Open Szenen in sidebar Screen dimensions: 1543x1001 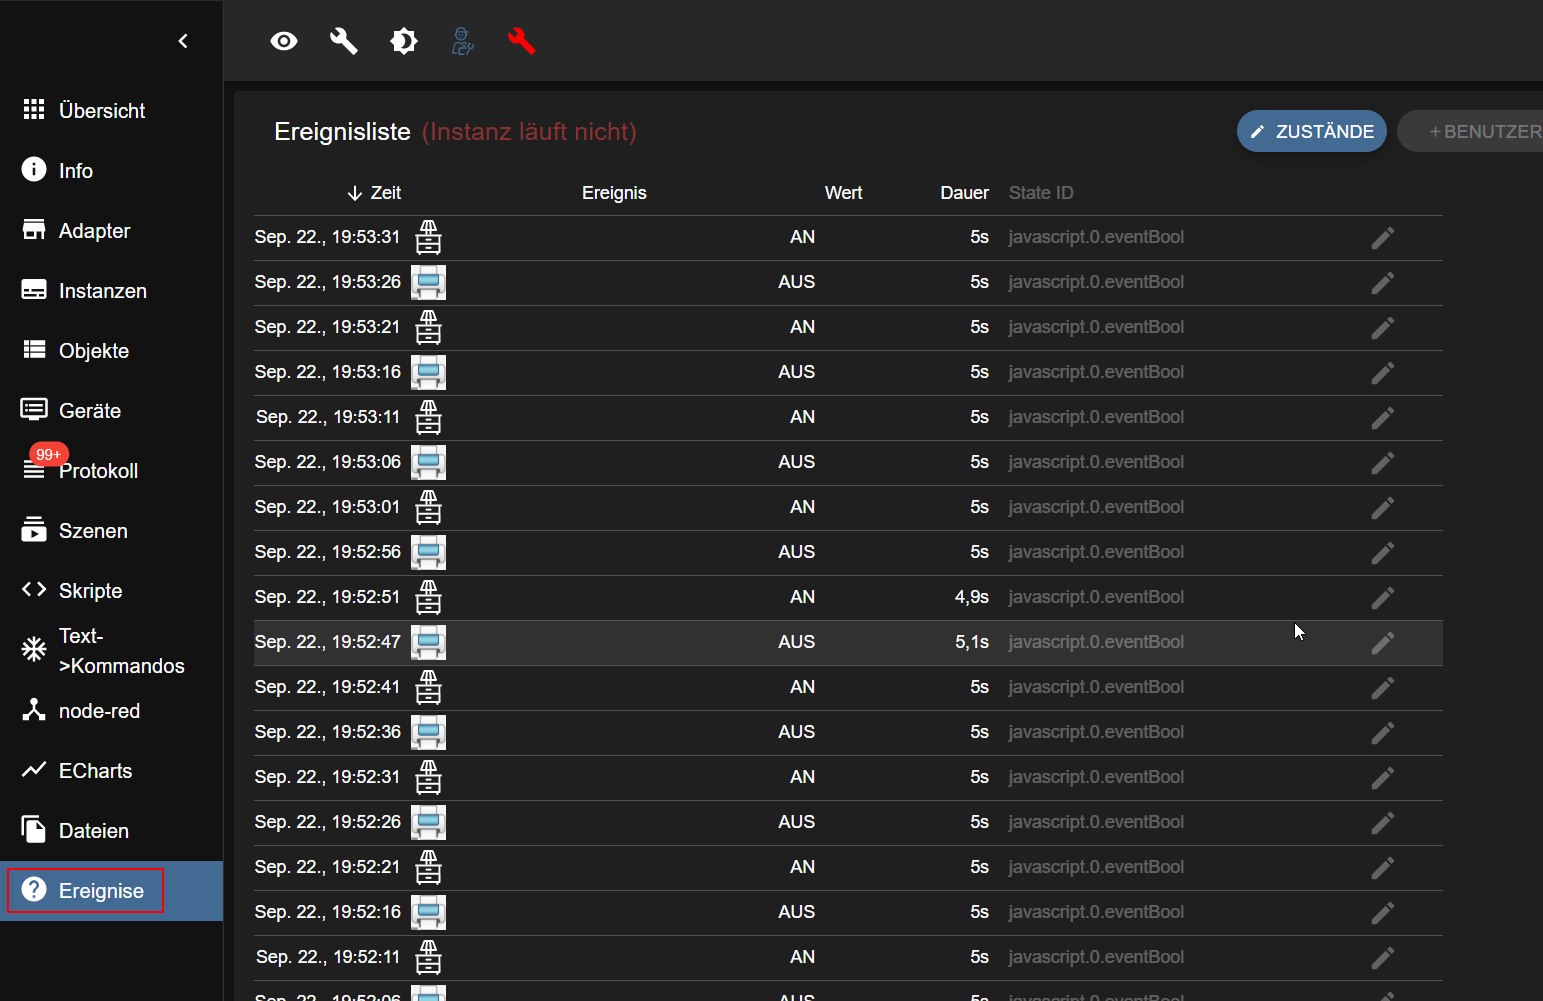point(111,530)
